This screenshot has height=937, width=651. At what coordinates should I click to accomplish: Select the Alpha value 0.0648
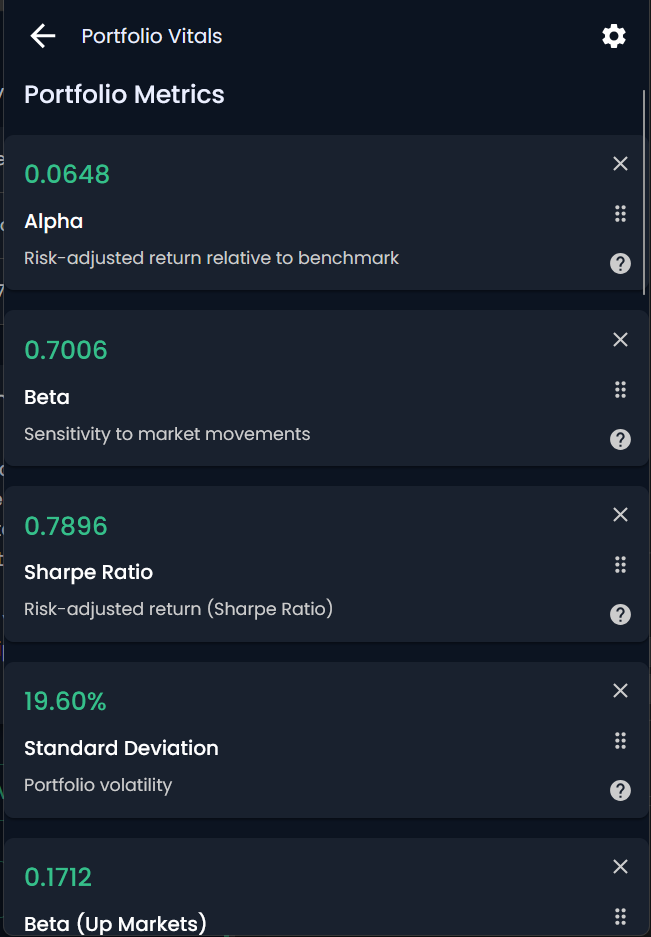pyautogui.click(x=67, y=174)
